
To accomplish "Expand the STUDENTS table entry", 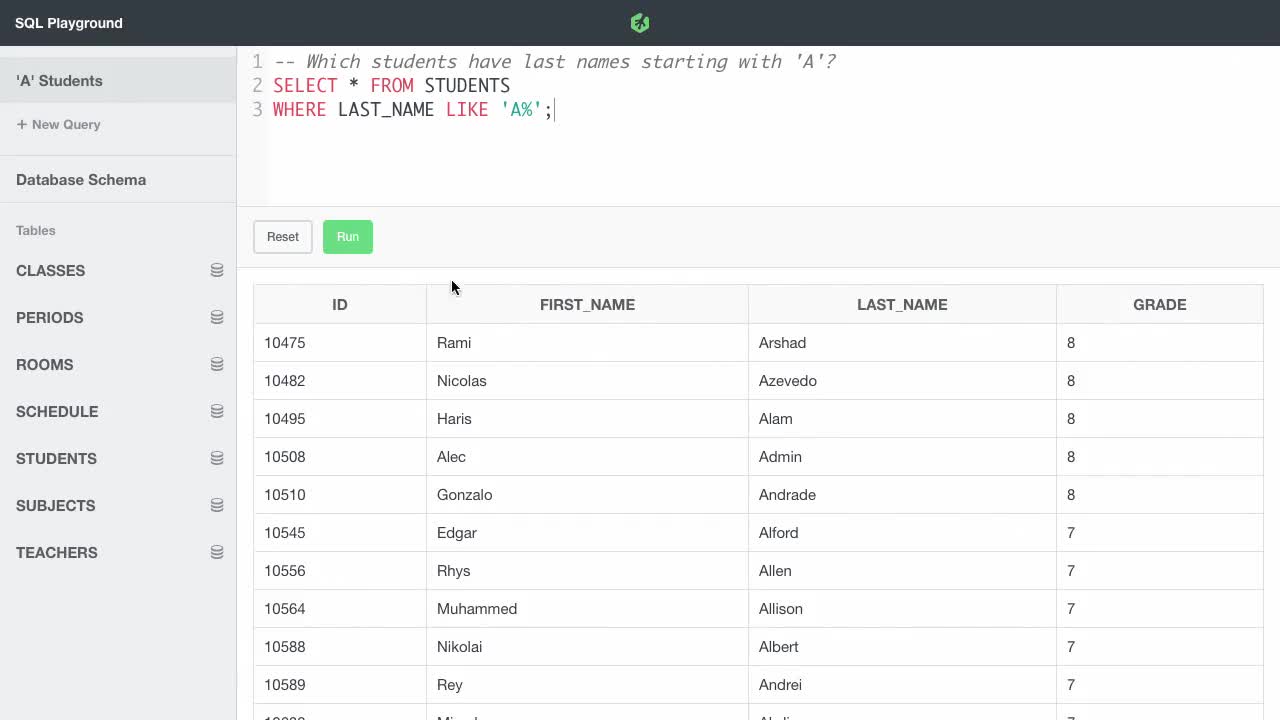I will coord(56,458).
